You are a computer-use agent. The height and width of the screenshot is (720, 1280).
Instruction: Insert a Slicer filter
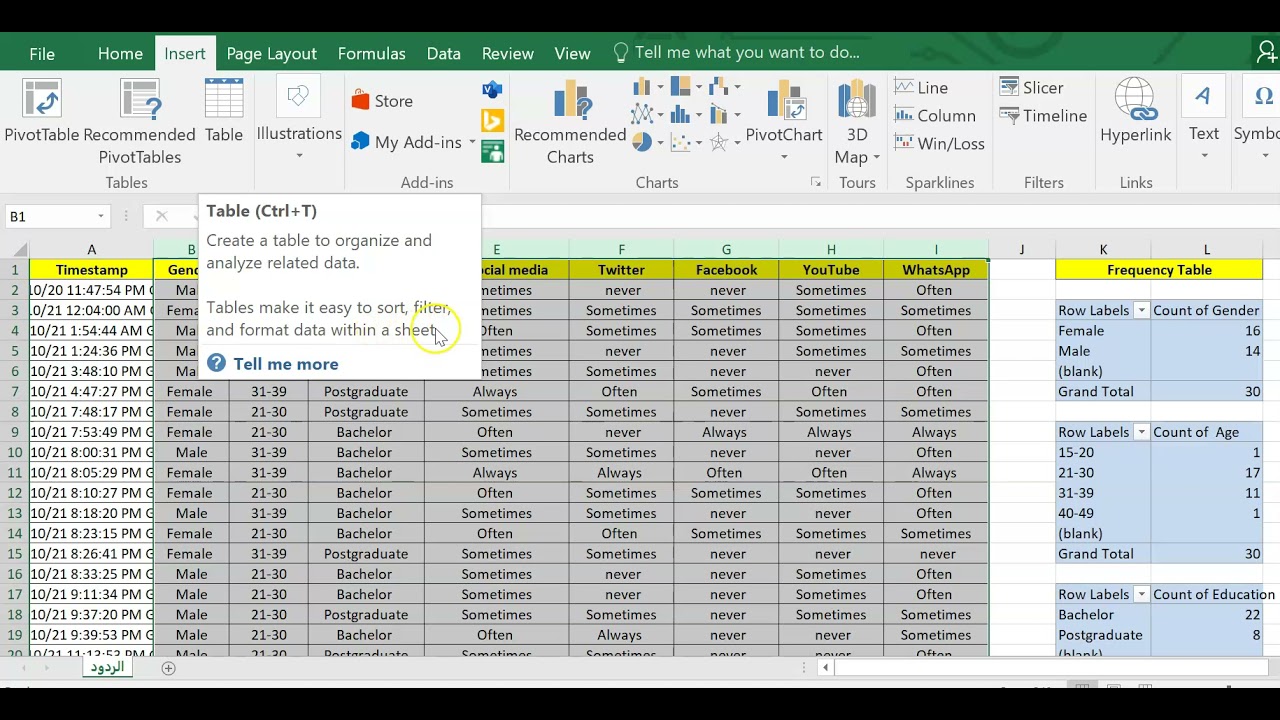(1031, 88)
